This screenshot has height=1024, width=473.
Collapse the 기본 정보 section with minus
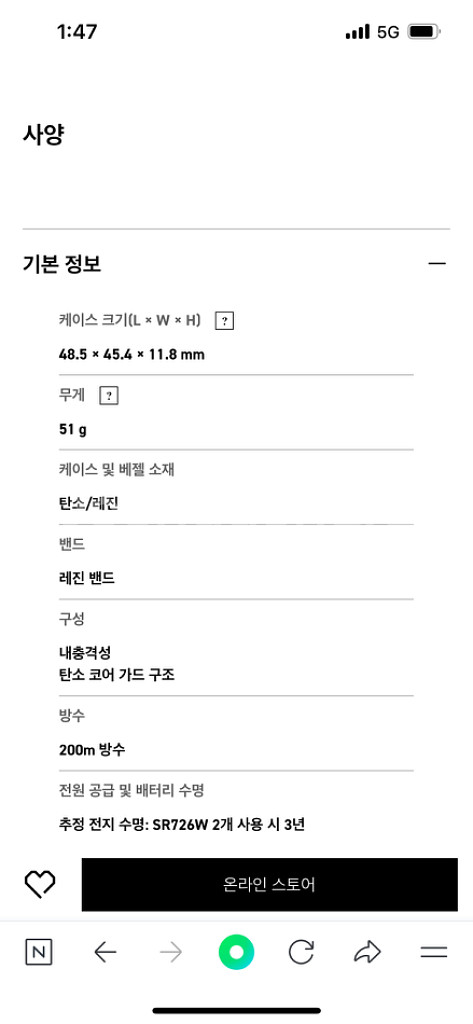click(437, 264)
